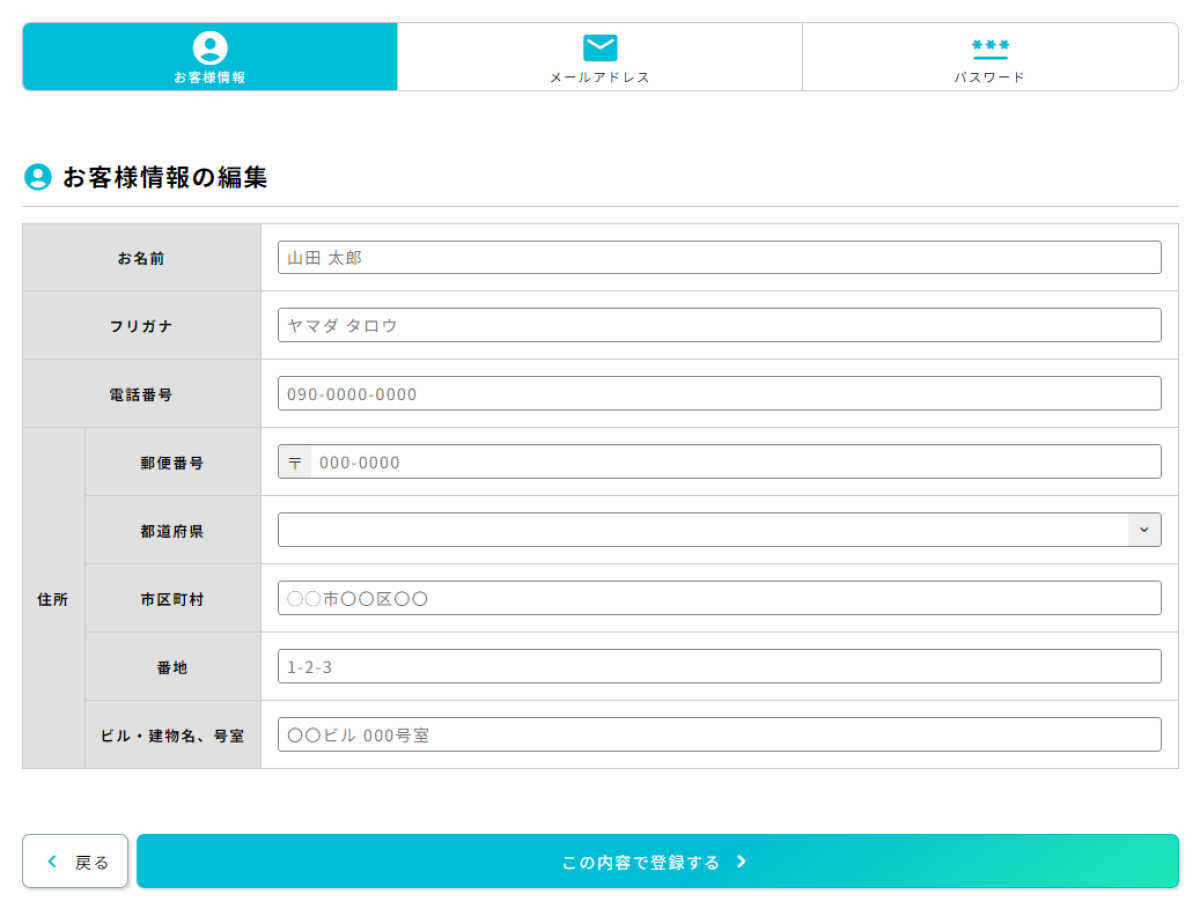Screen dimensions: 1200x909
Task: Switch to the パスワード tab
Action: (x=990, y=57)
